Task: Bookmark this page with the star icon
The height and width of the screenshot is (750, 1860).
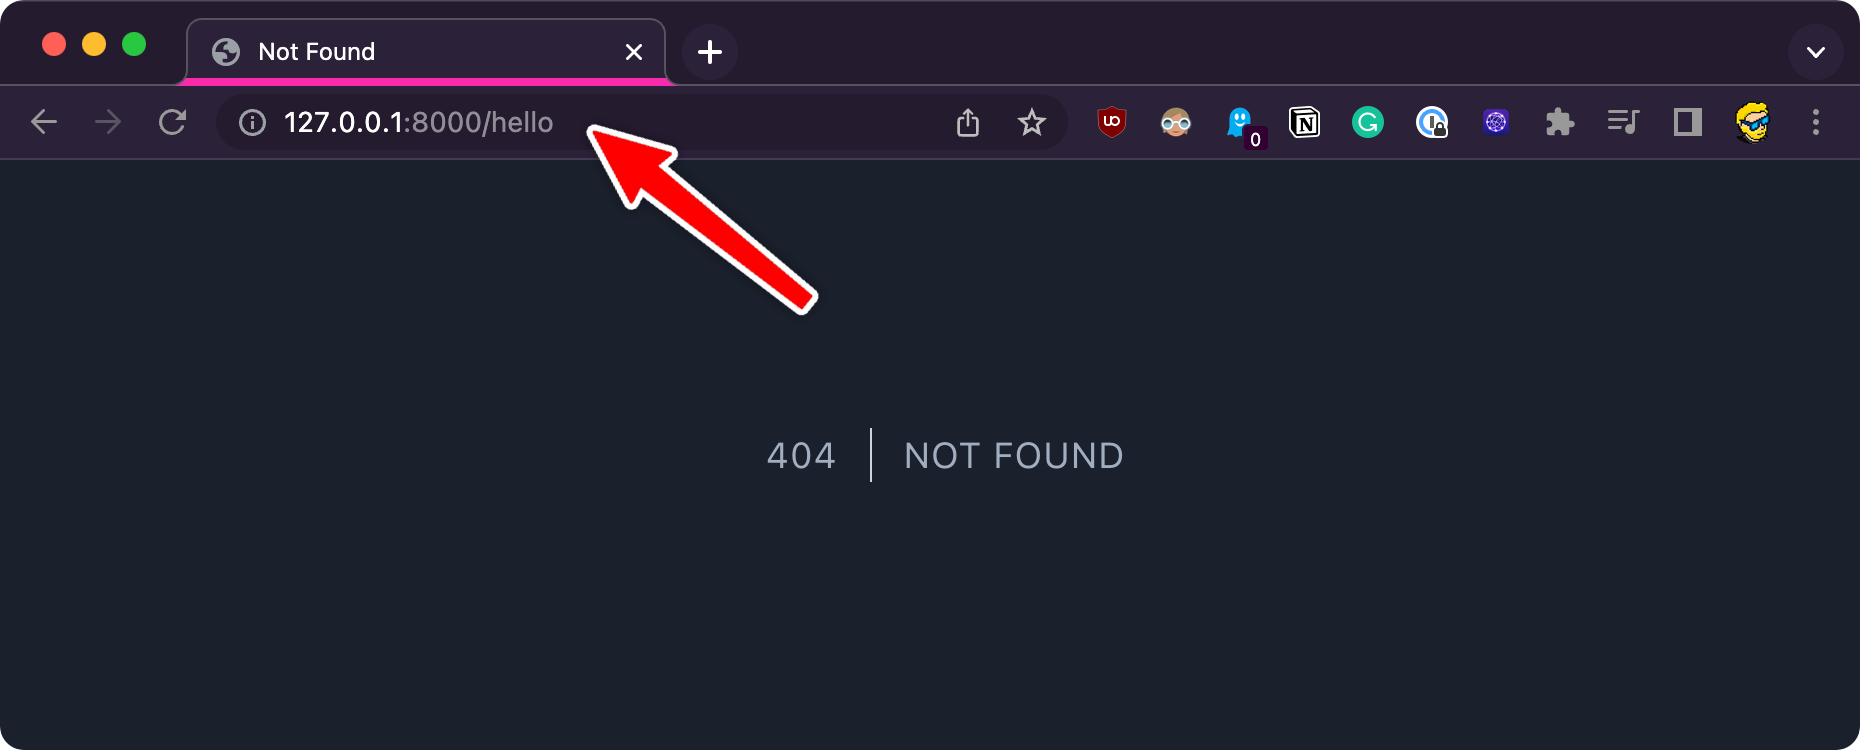Action: coord(1031,122)
